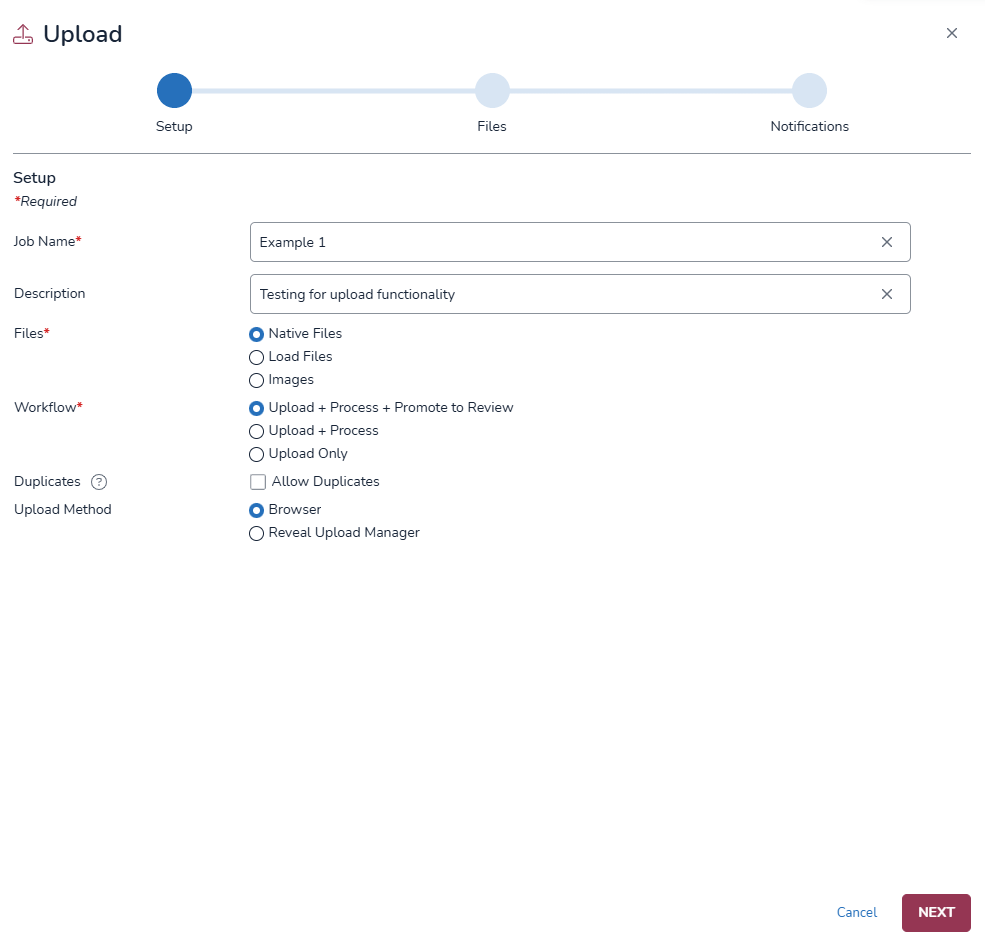Select the Images file type
This screenshot has height=946, width=985.
click(257, 380)
